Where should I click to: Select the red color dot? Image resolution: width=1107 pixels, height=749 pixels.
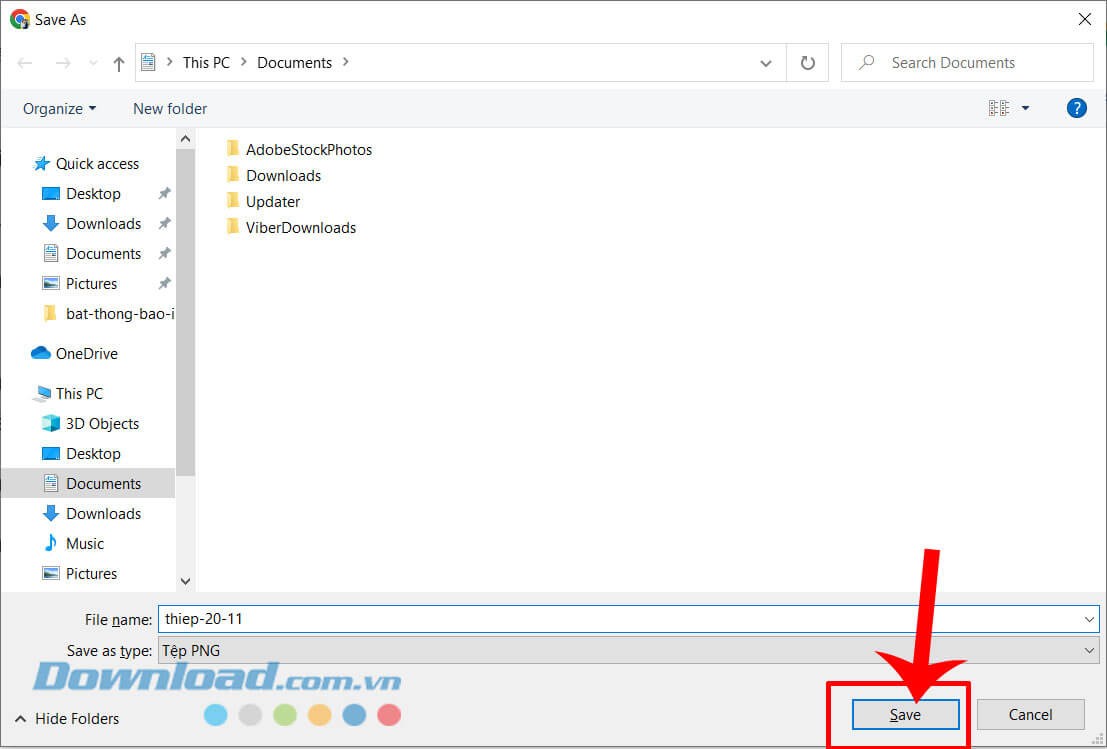388,715
